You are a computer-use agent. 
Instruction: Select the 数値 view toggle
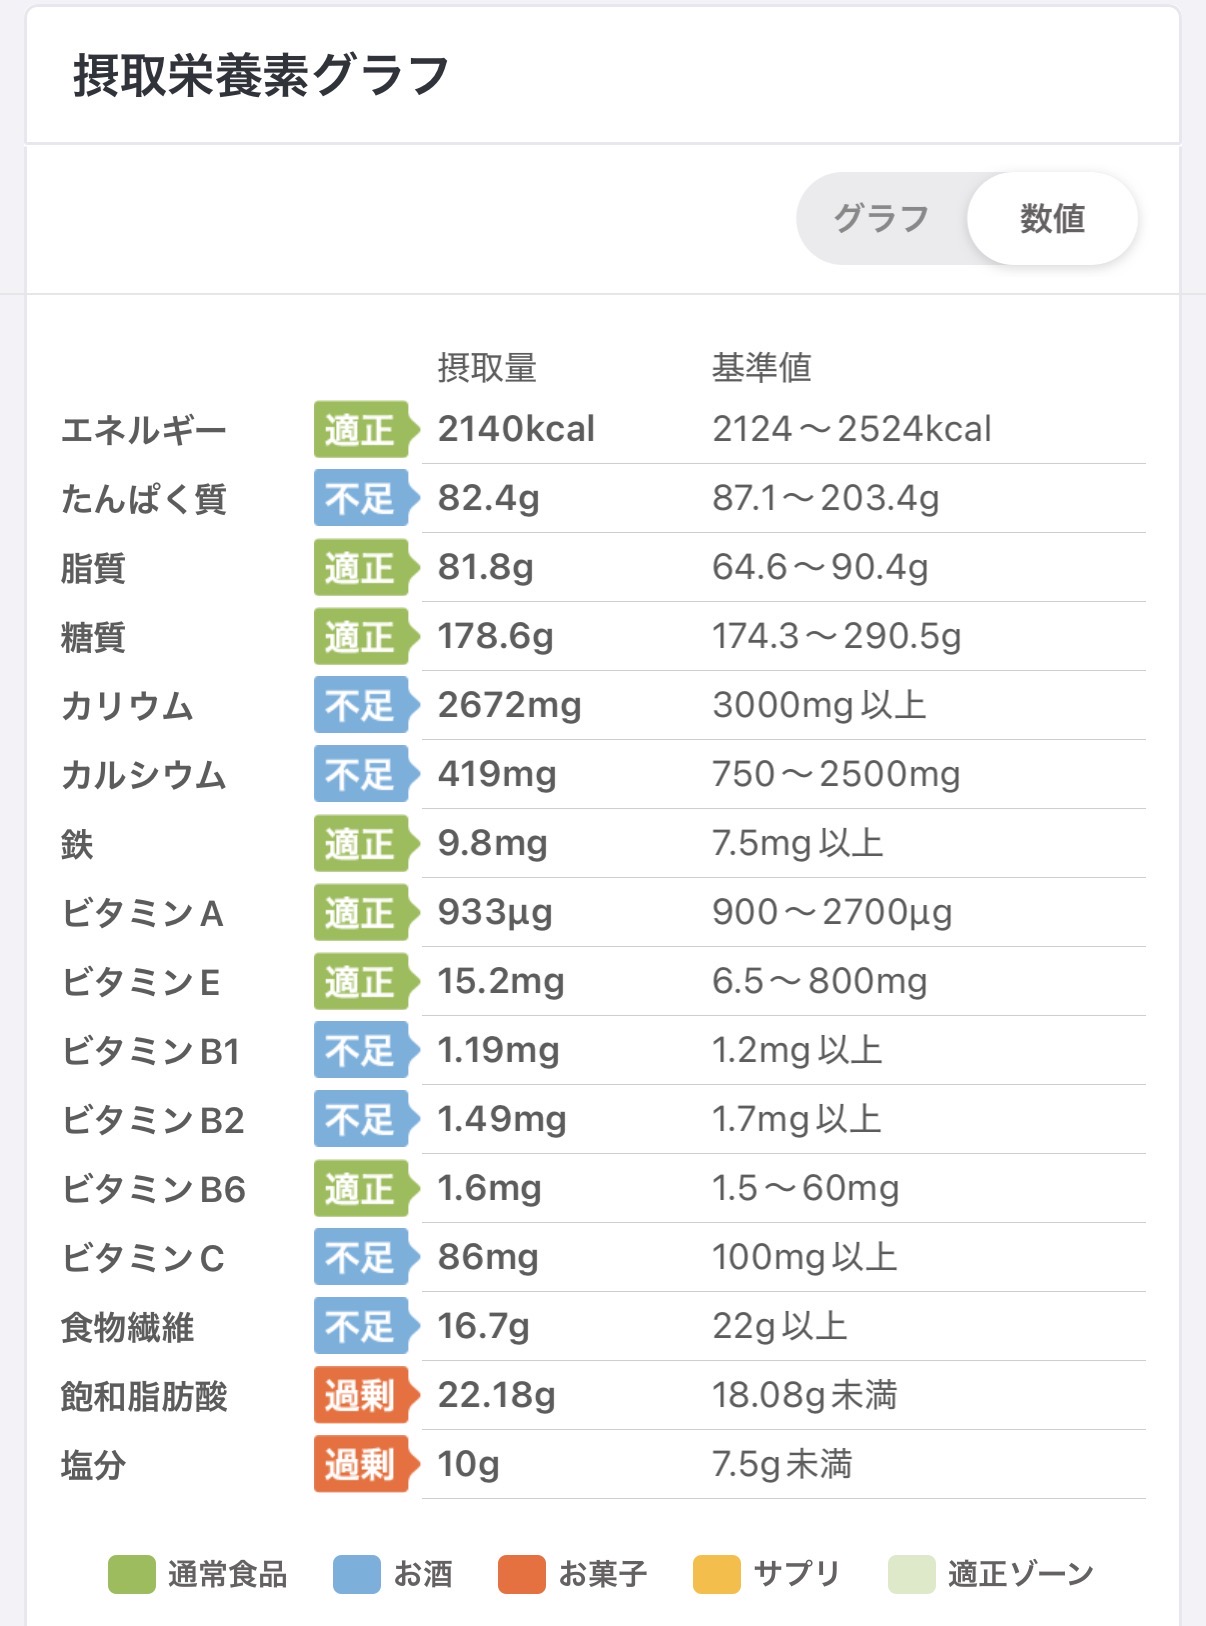[x=1052, y=218]
